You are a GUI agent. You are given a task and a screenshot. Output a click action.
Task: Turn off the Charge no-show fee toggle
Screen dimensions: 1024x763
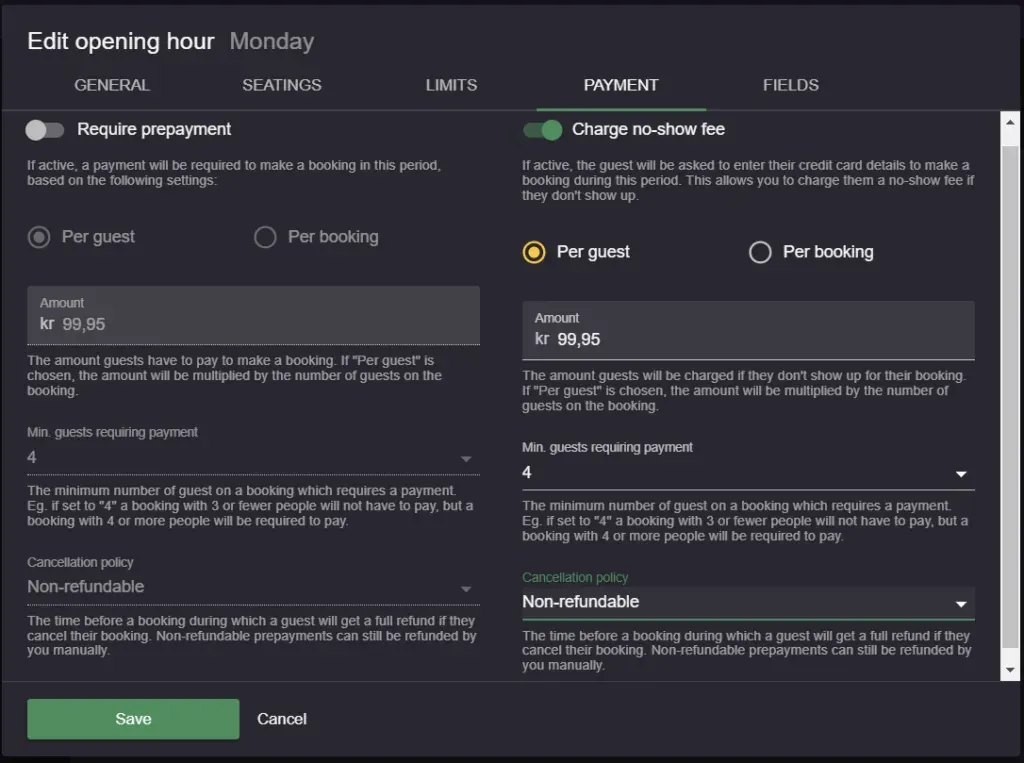pos(543,130)
